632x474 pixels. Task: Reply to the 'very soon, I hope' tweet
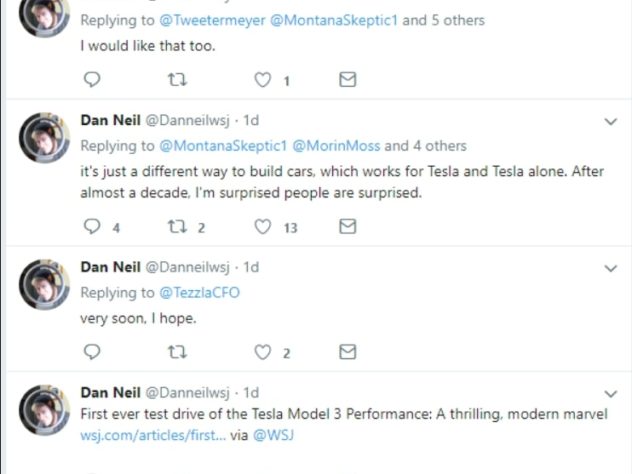pos(92,352)
